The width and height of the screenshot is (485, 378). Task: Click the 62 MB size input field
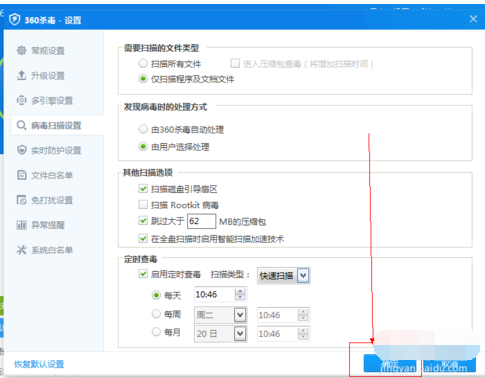point(201,221)
